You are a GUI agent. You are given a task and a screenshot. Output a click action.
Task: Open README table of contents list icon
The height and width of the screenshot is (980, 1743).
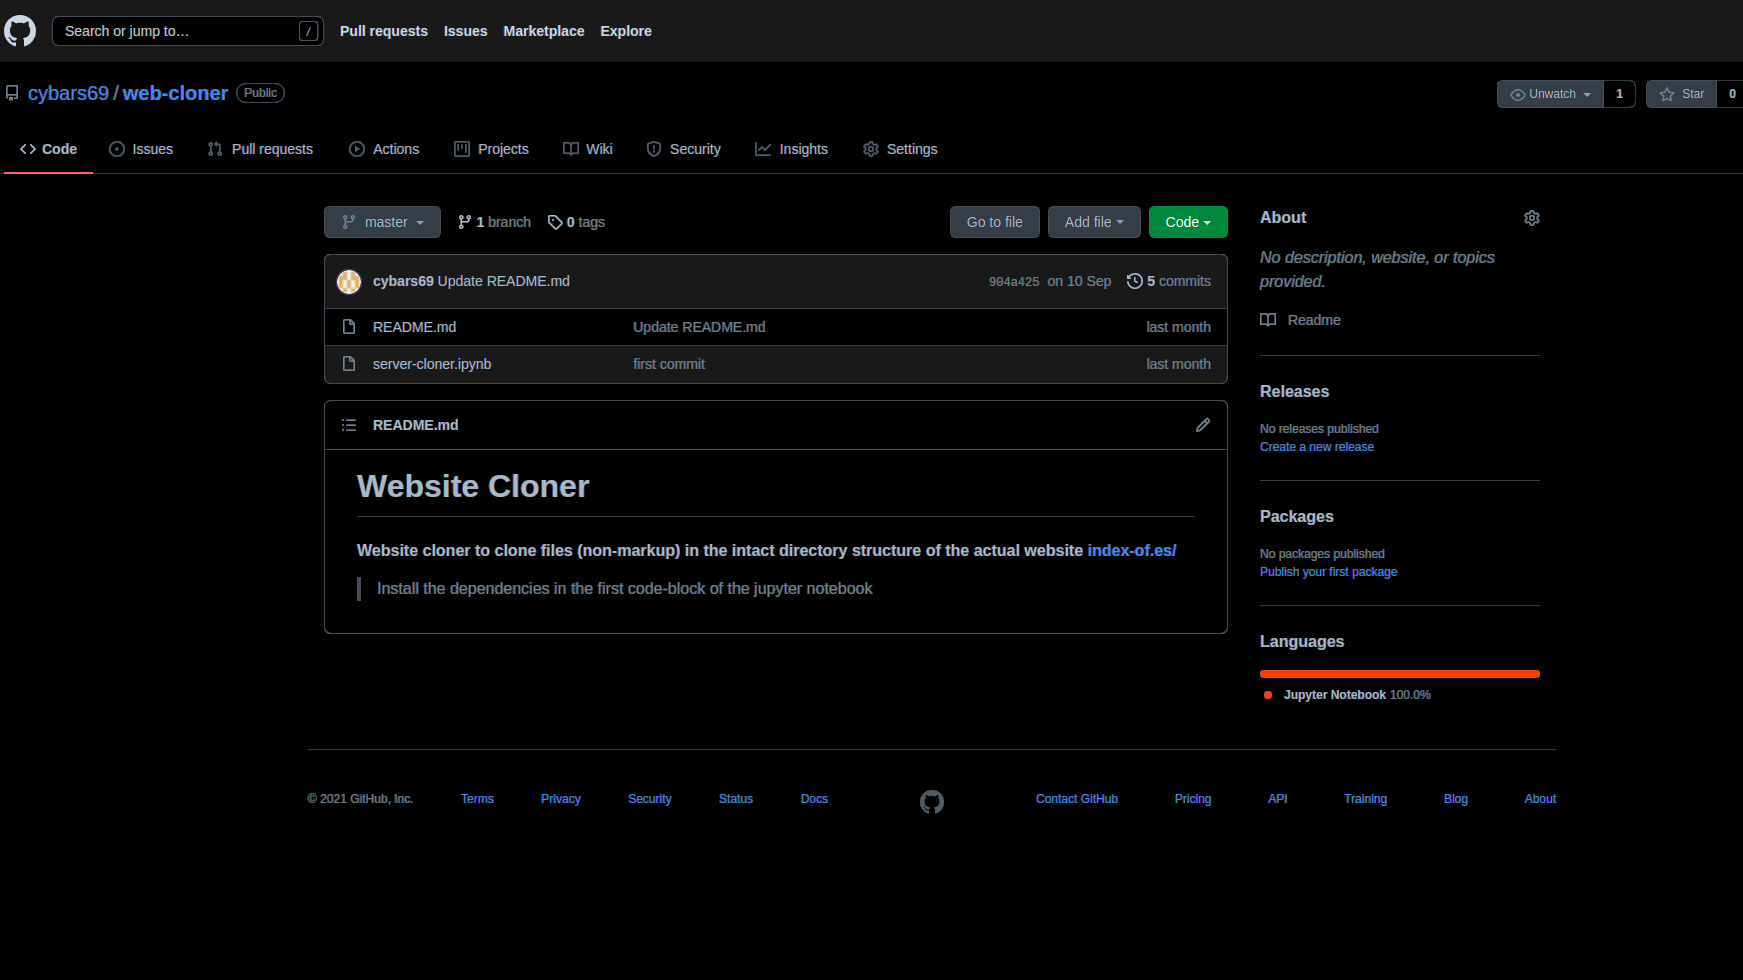click(349, 425)
